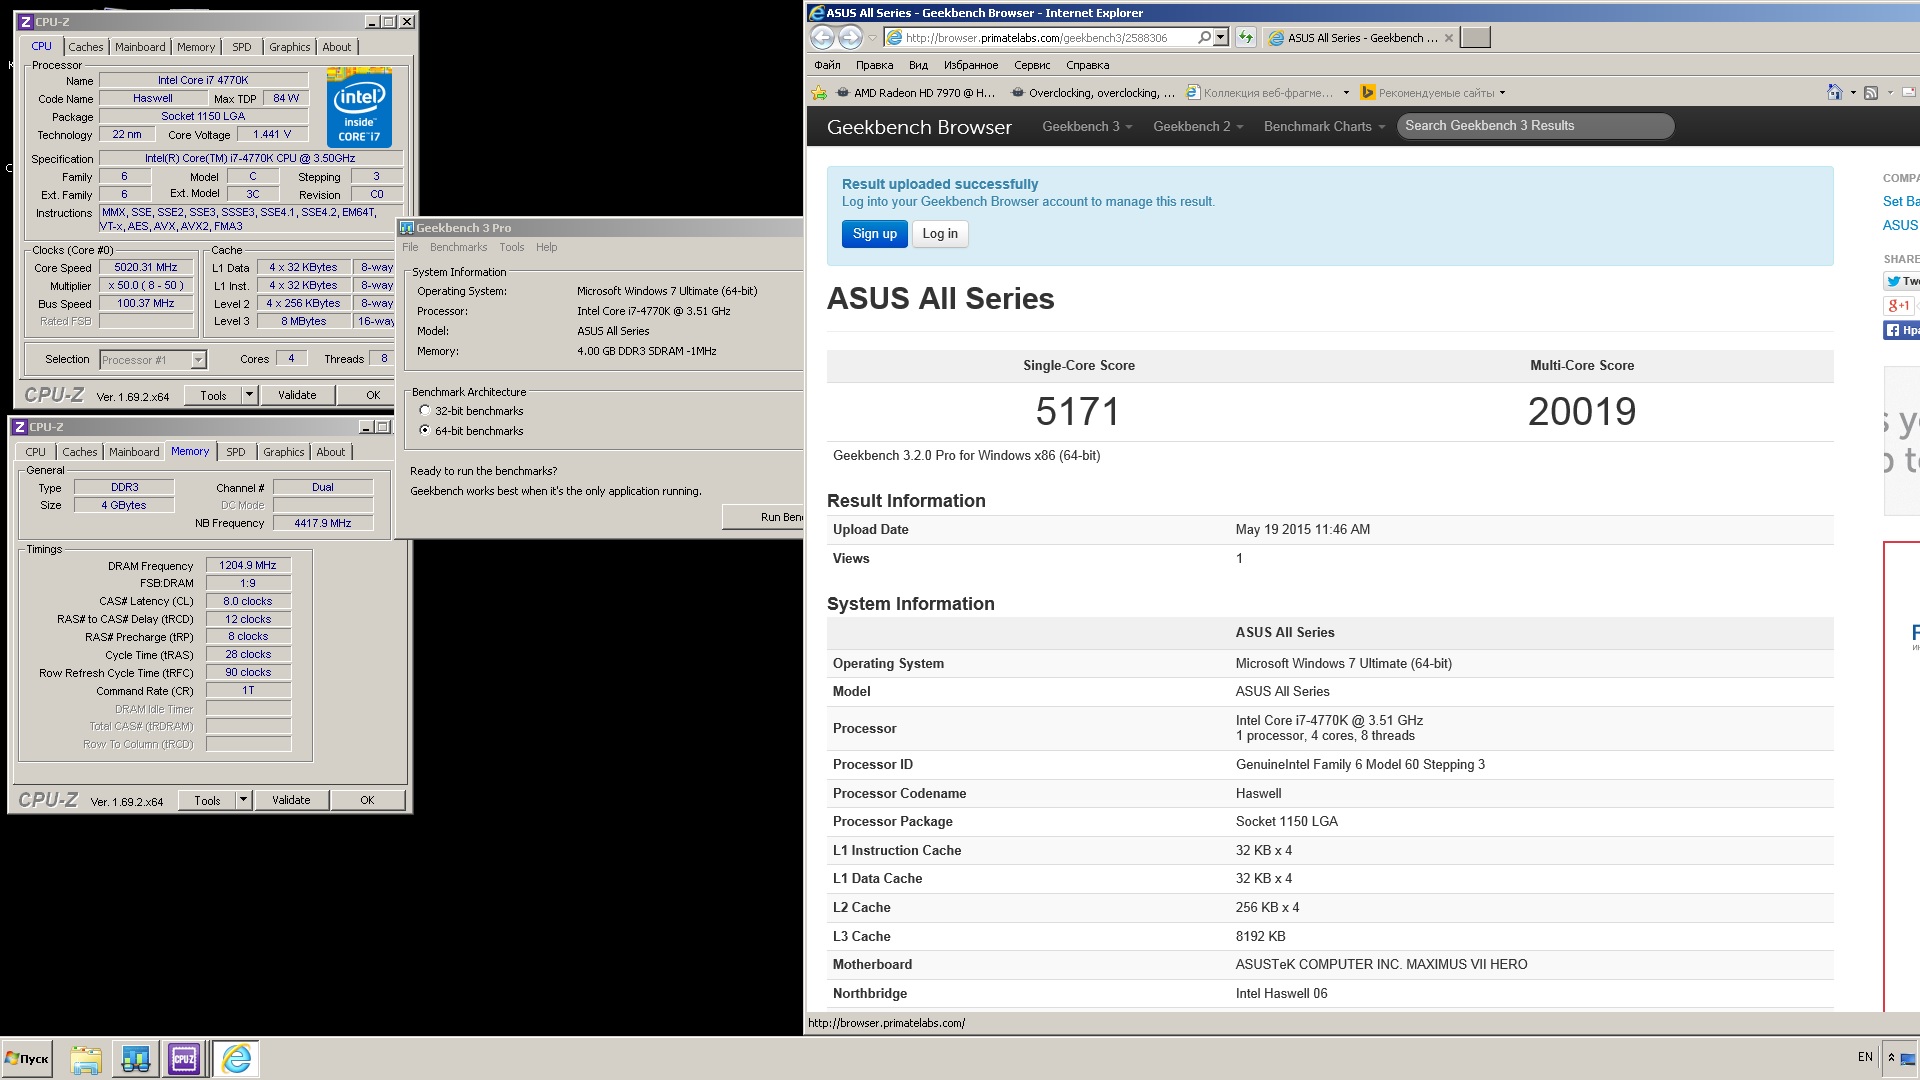Click the Intel Core i7 logo in CPU-Z
The image size is (1920, 1080).
[359, 108]
